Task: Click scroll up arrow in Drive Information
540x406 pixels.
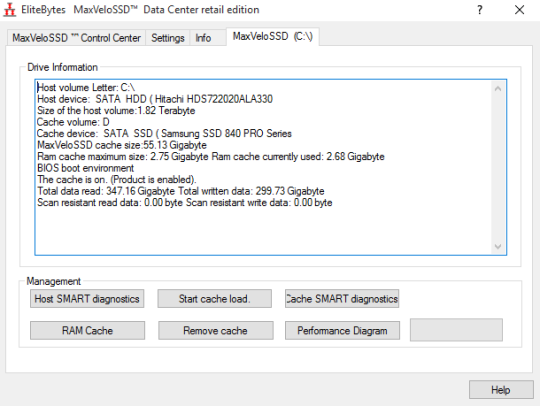Action: [x=498, y=89]
